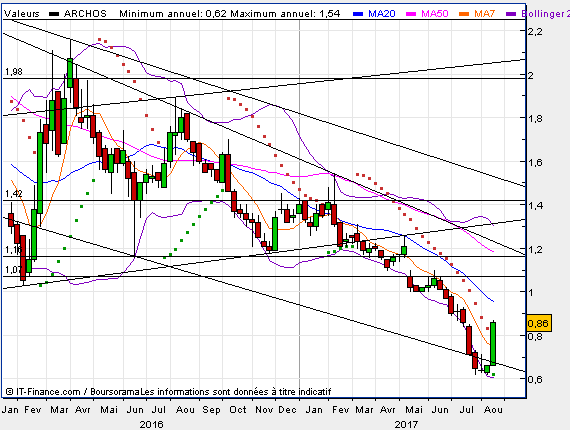This screenshot has width=570, height=430.
Task: Click the last tall green candlestick
Action: [x=493, y=343]
